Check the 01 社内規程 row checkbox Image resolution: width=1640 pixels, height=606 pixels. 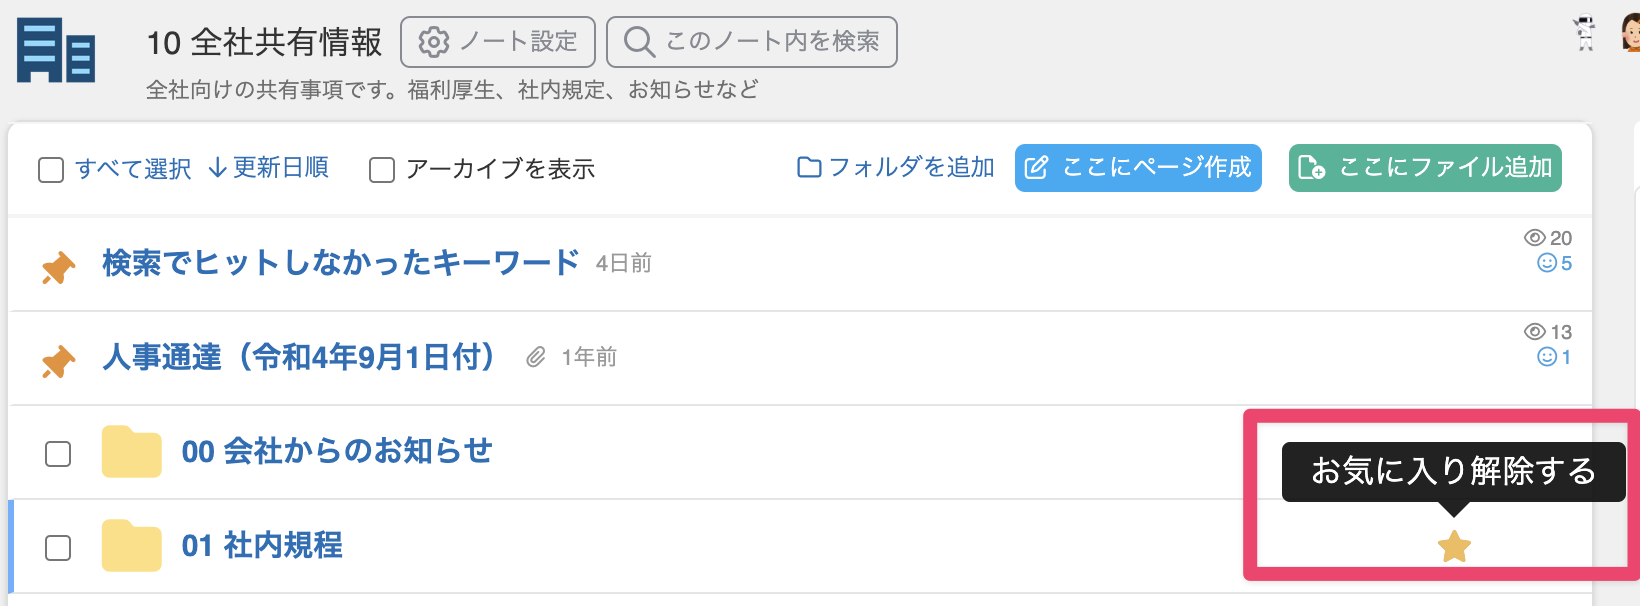coord(58,548)
